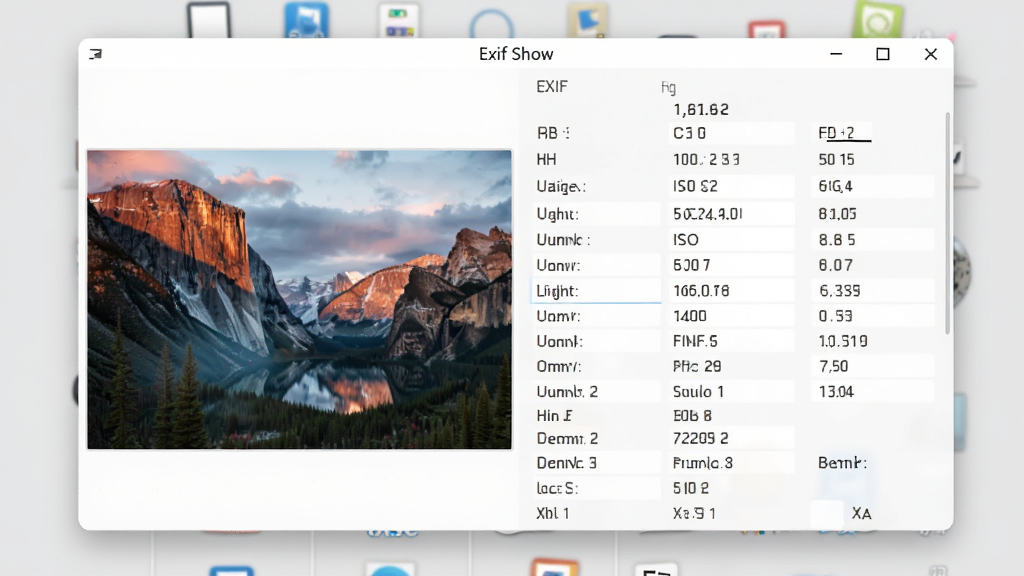Click the mountain lake photo preview
The width and height of the screenshot is (1024, 576).
300,300
